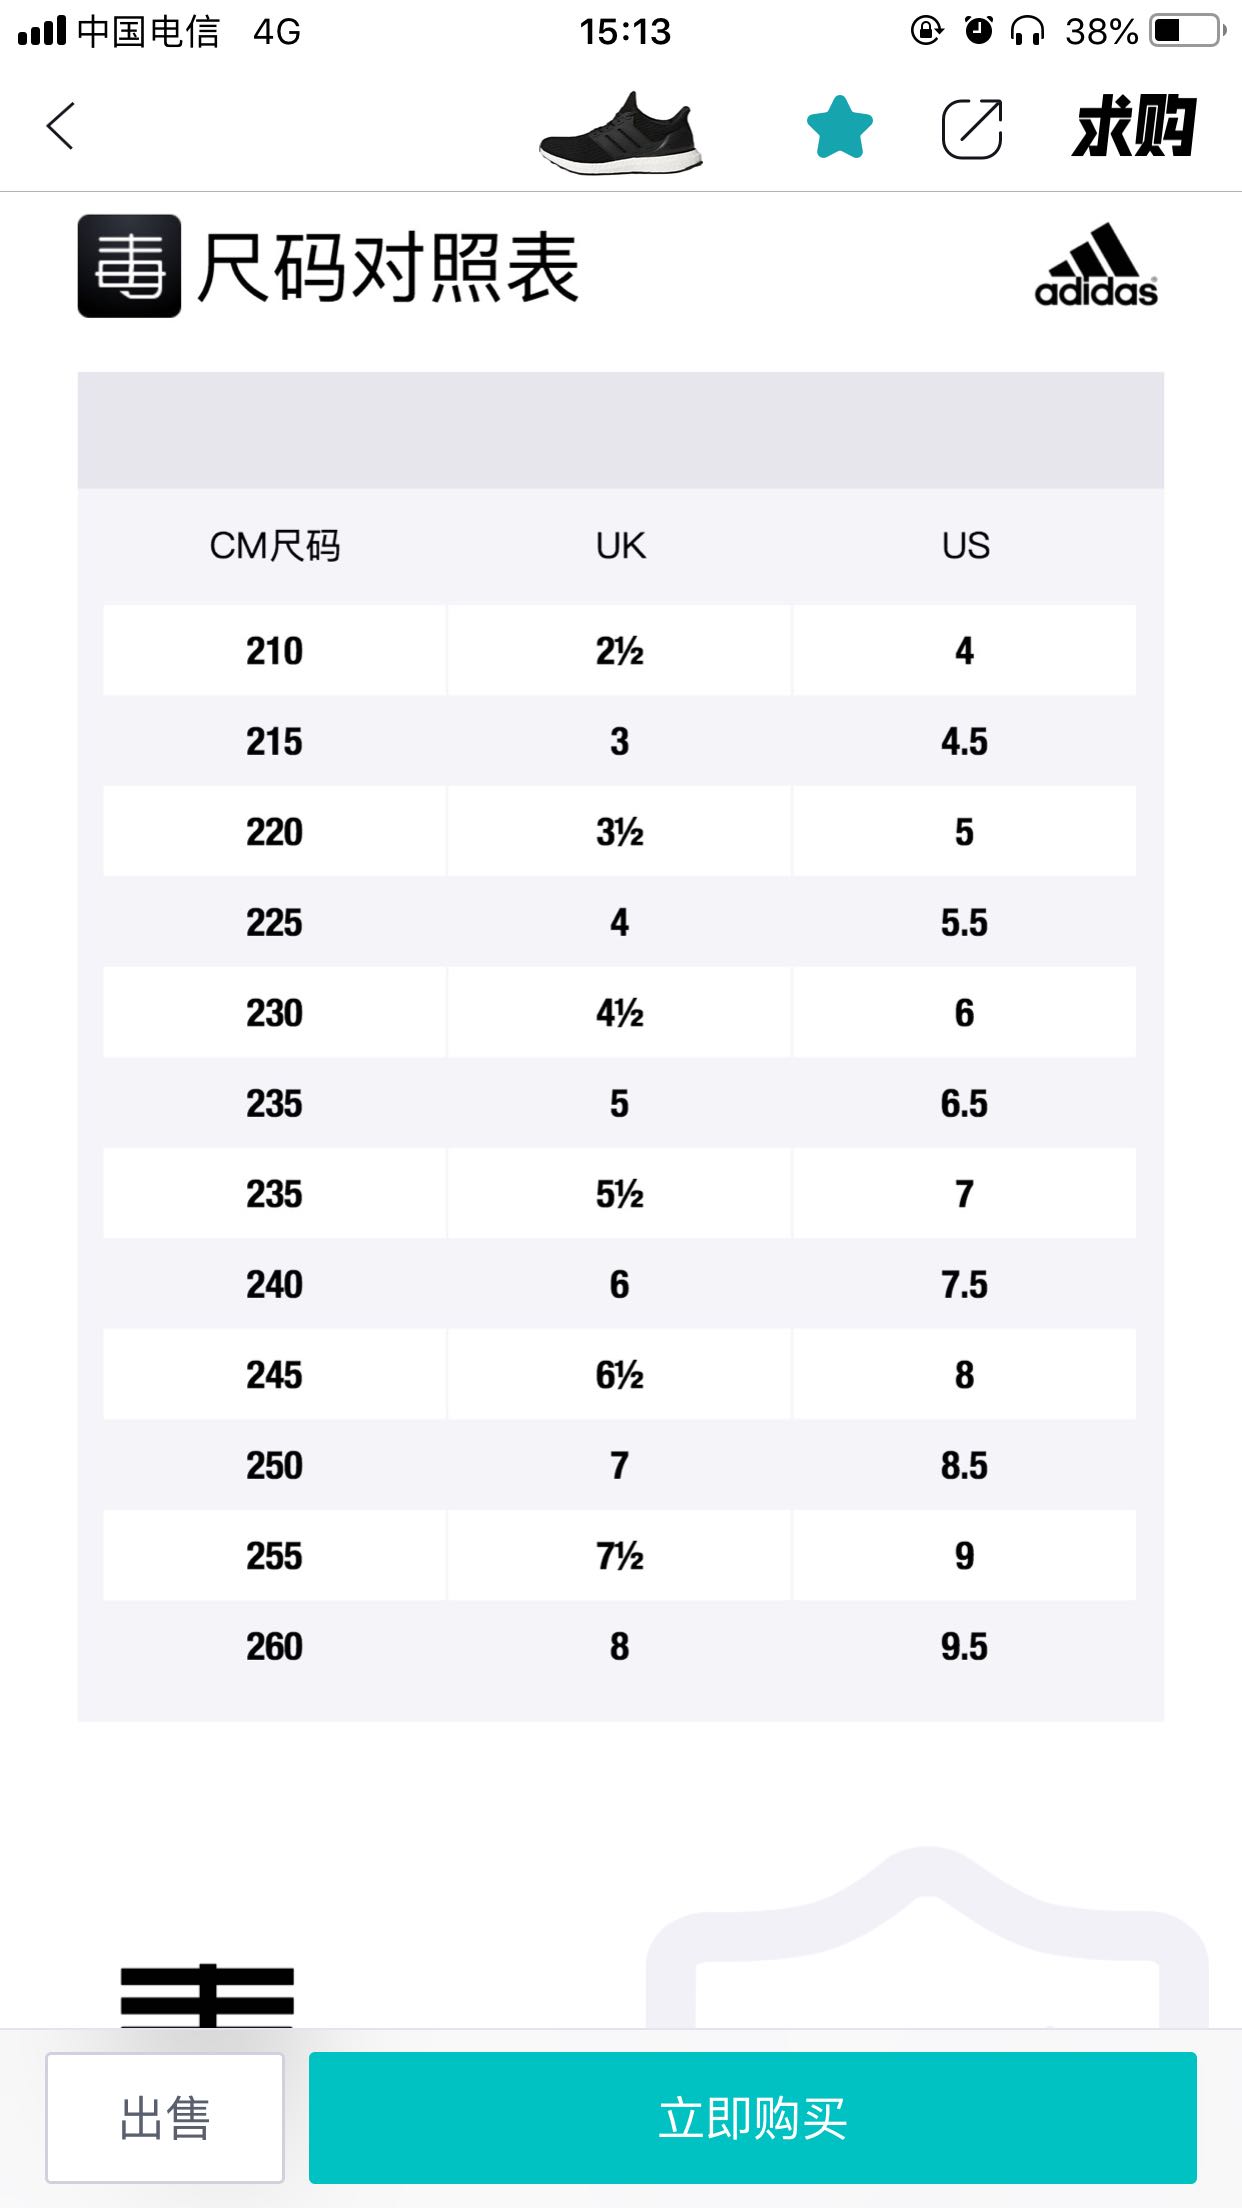Tap the adidas logo
The image size is (1242, 2208).
point(1096,266)
